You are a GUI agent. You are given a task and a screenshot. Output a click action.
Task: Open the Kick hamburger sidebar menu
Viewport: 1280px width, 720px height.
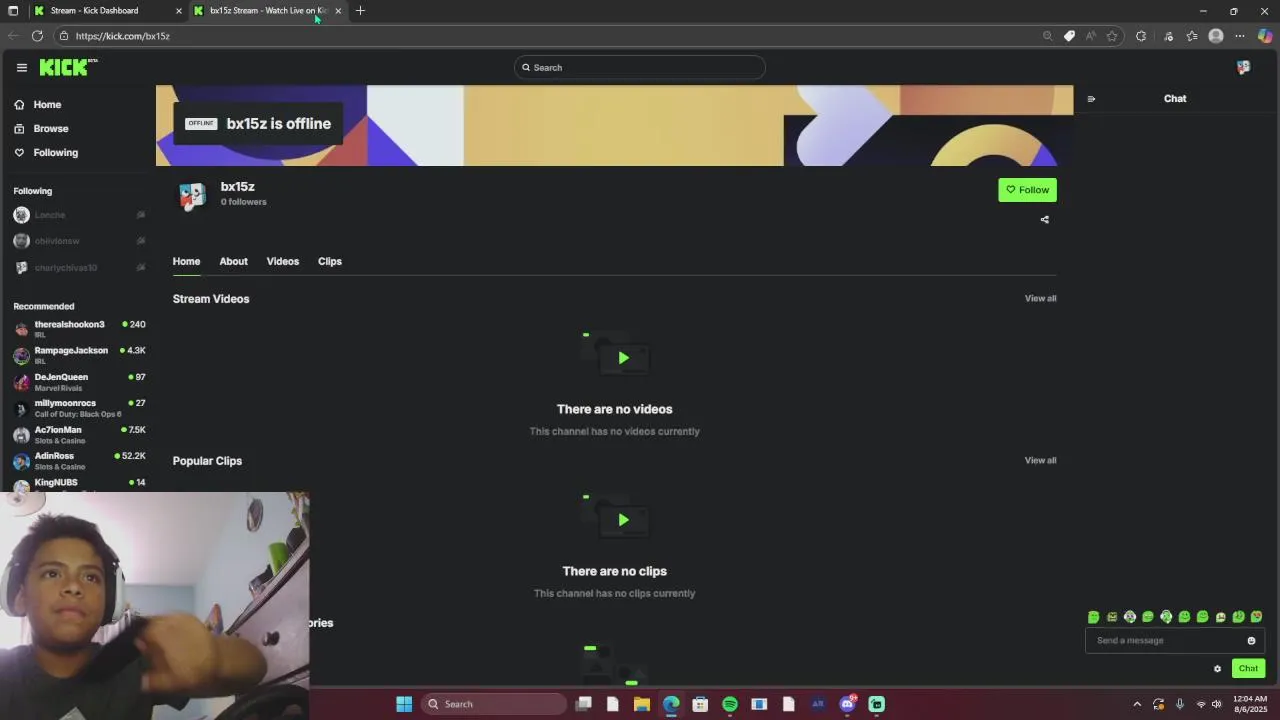(x=22, y=67)
